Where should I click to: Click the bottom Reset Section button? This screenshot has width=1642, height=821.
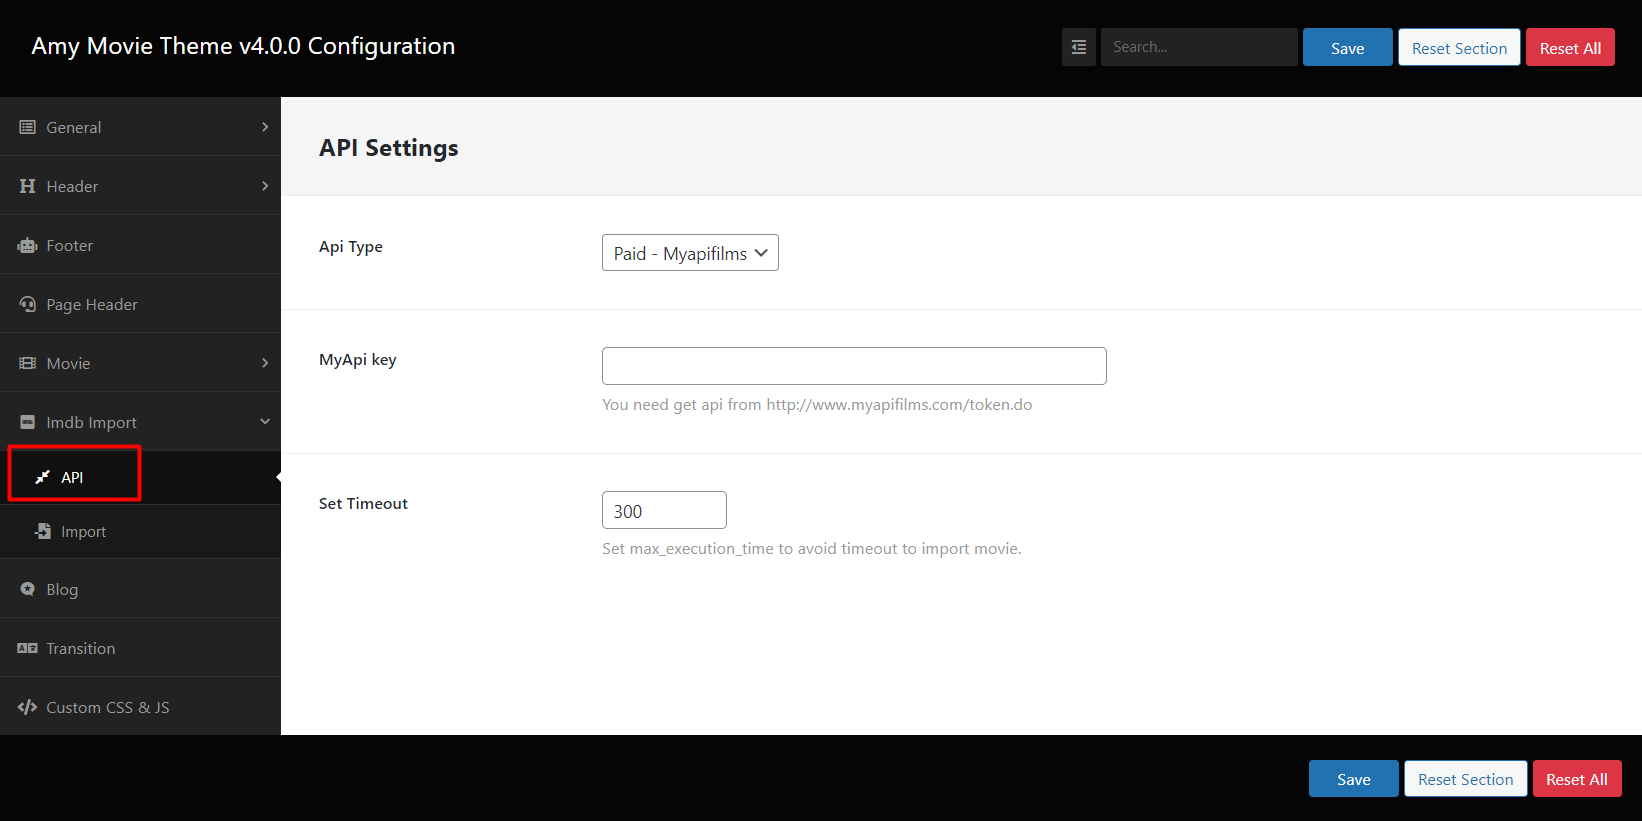1465,779
